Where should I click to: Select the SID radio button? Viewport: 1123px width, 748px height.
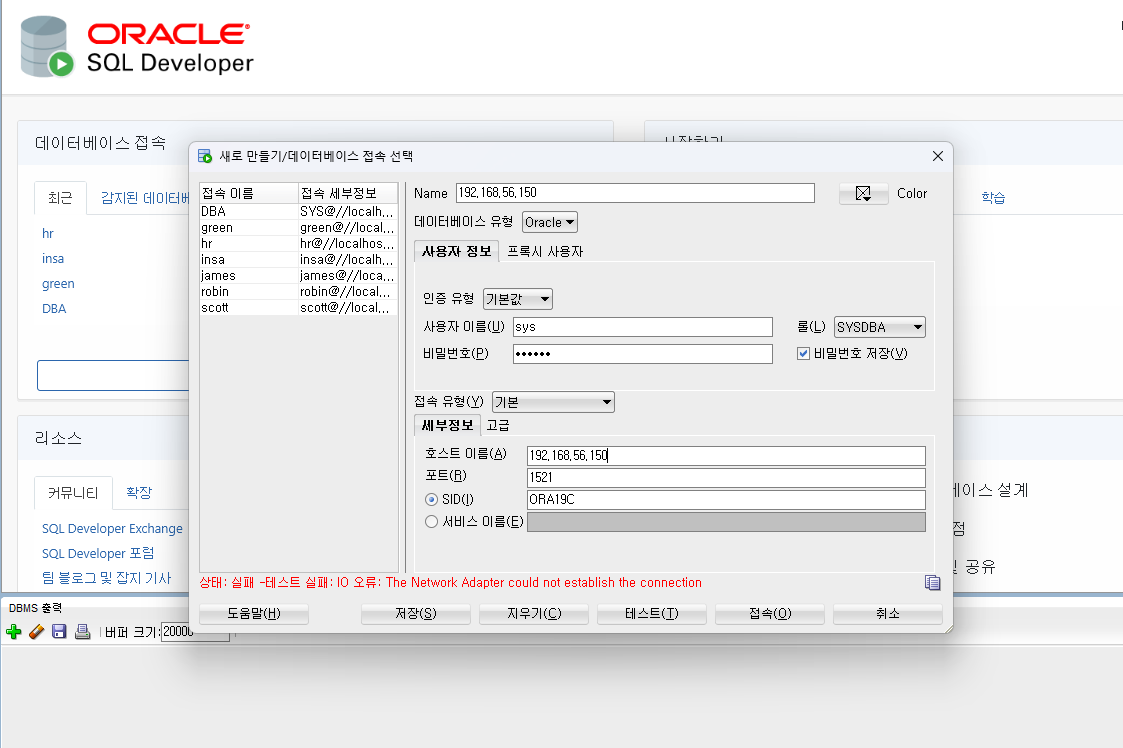(431, 499)
